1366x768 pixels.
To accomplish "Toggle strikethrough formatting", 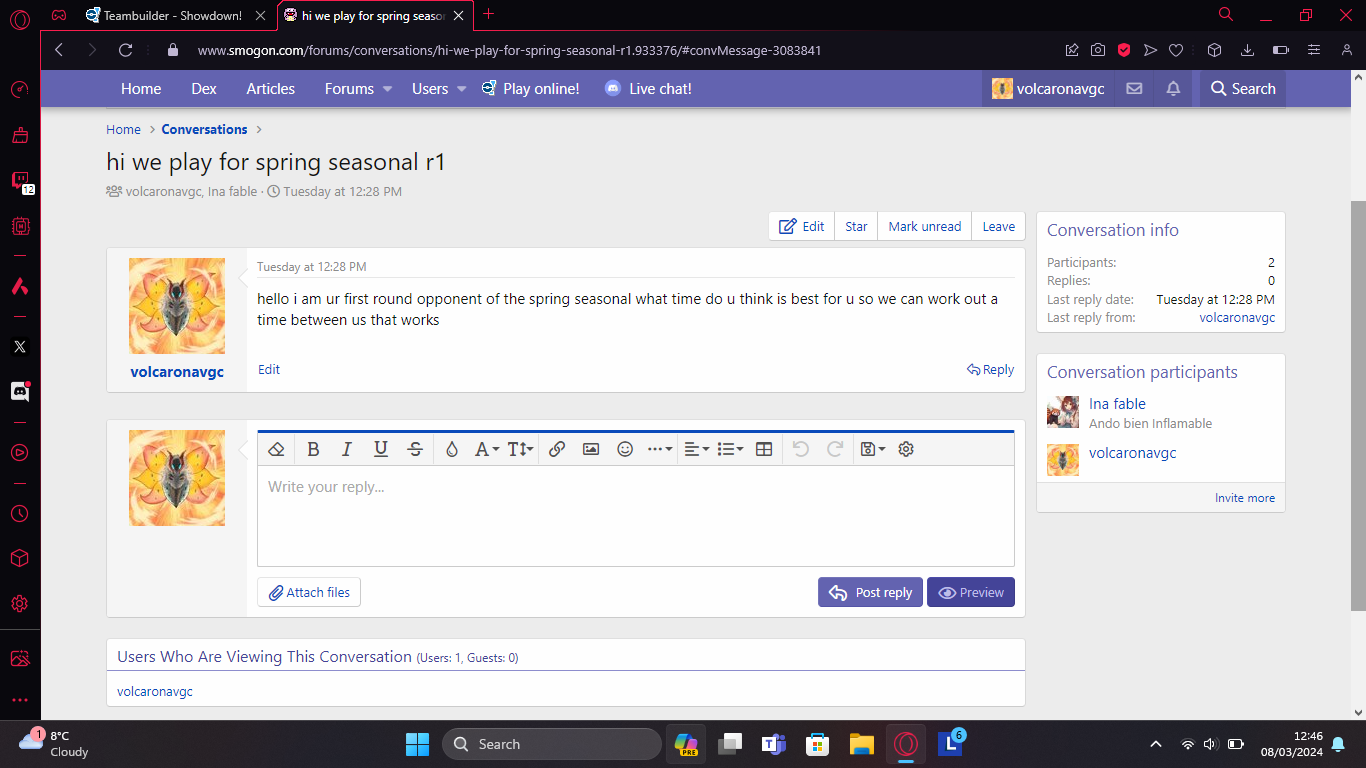I will coord(415,450).
